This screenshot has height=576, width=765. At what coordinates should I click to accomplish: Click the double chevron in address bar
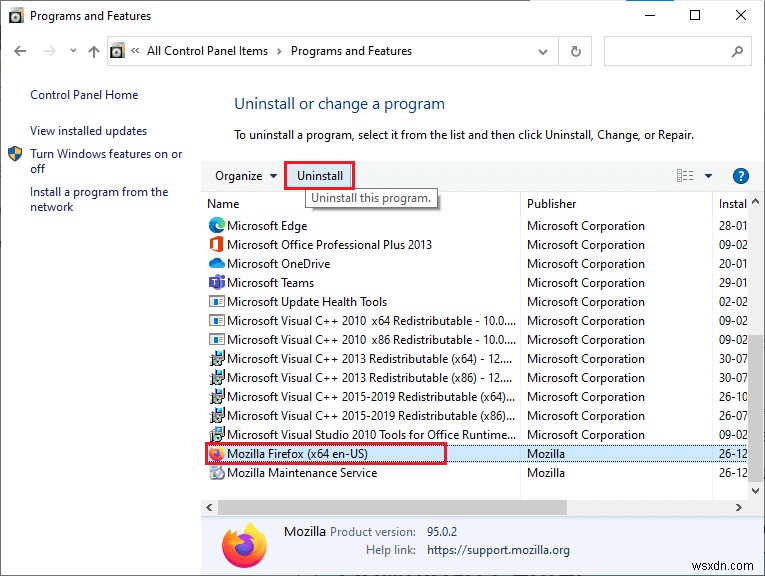[135, 51]
